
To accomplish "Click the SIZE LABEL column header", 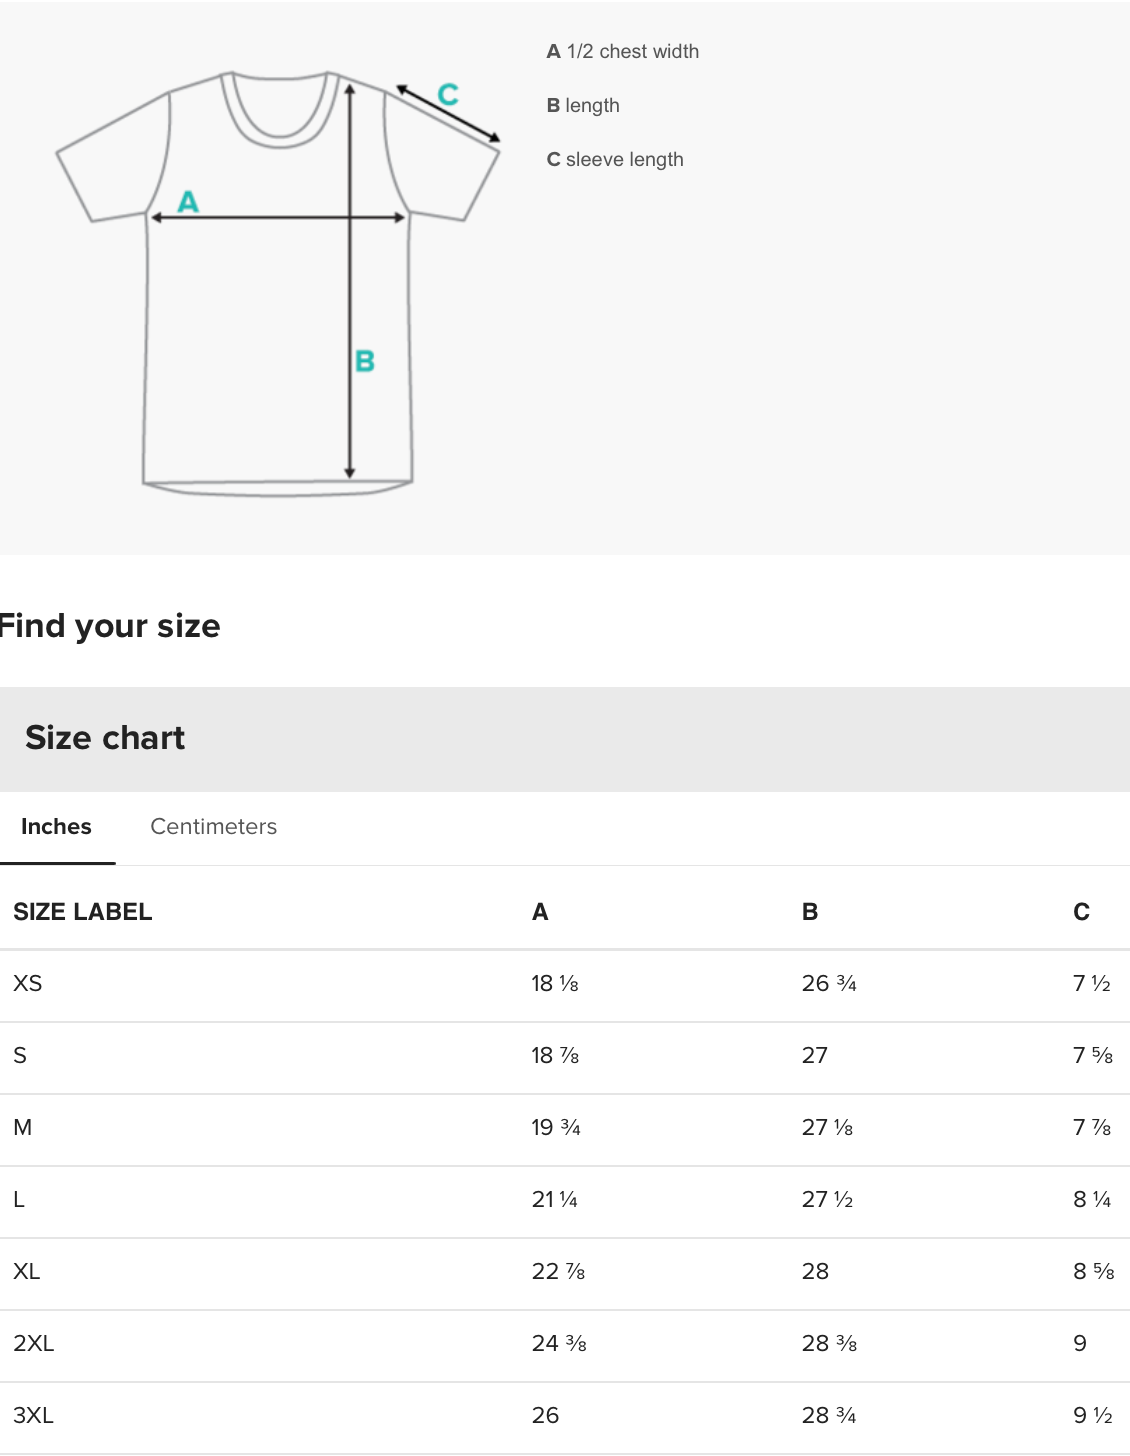I will [x=83, y=912].
